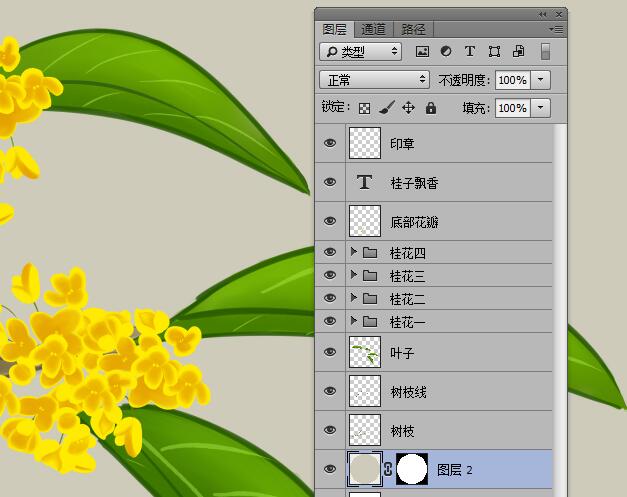Hide the 树枝线 layer

329,391
